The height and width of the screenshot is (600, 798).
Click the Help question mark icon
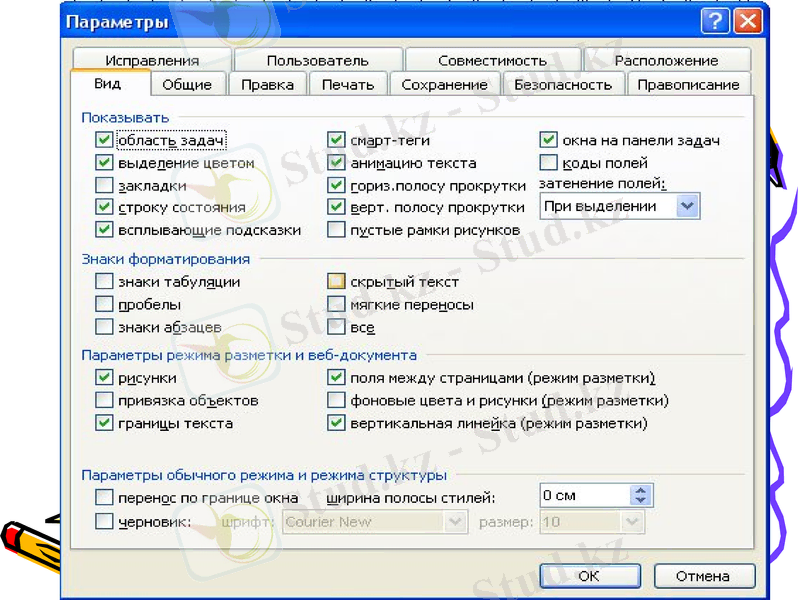[x=715, y=21]
